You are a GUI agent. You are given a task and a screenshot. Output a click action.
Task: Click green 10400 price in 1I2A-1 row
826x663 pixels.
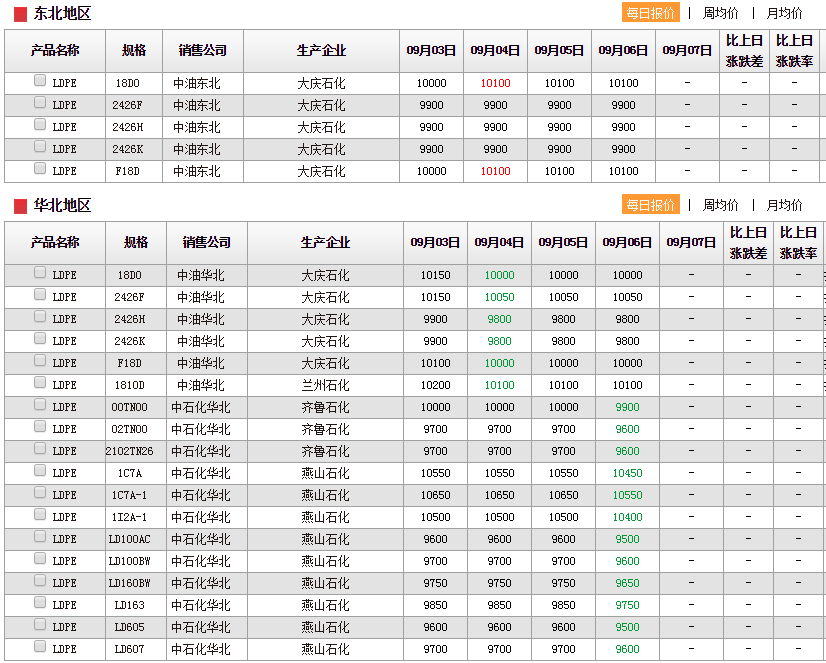coord(627,517)
